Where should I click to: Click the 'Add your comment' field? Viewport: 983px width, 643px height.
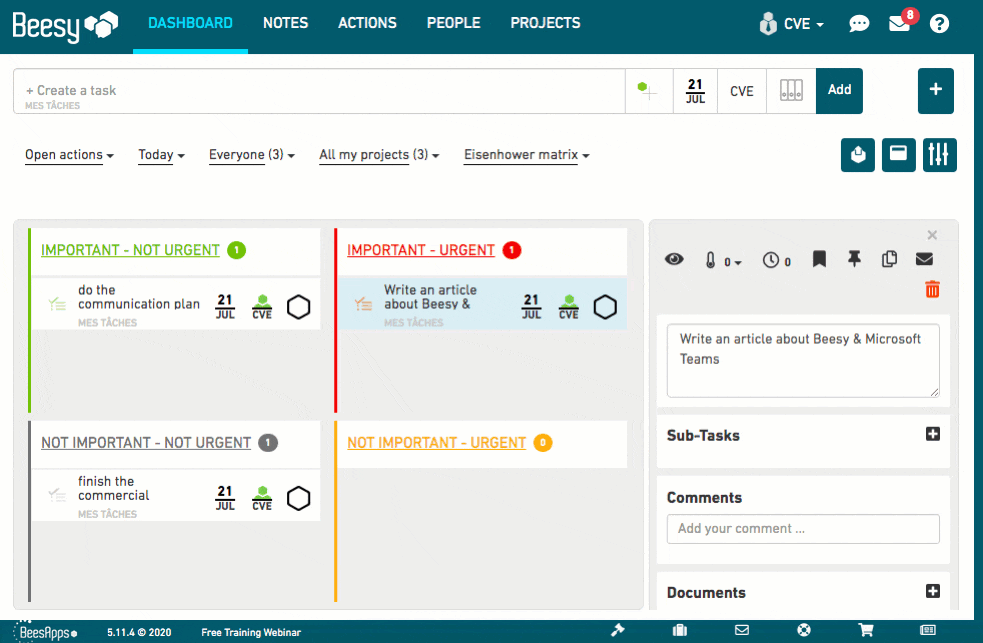click(803, 528)
